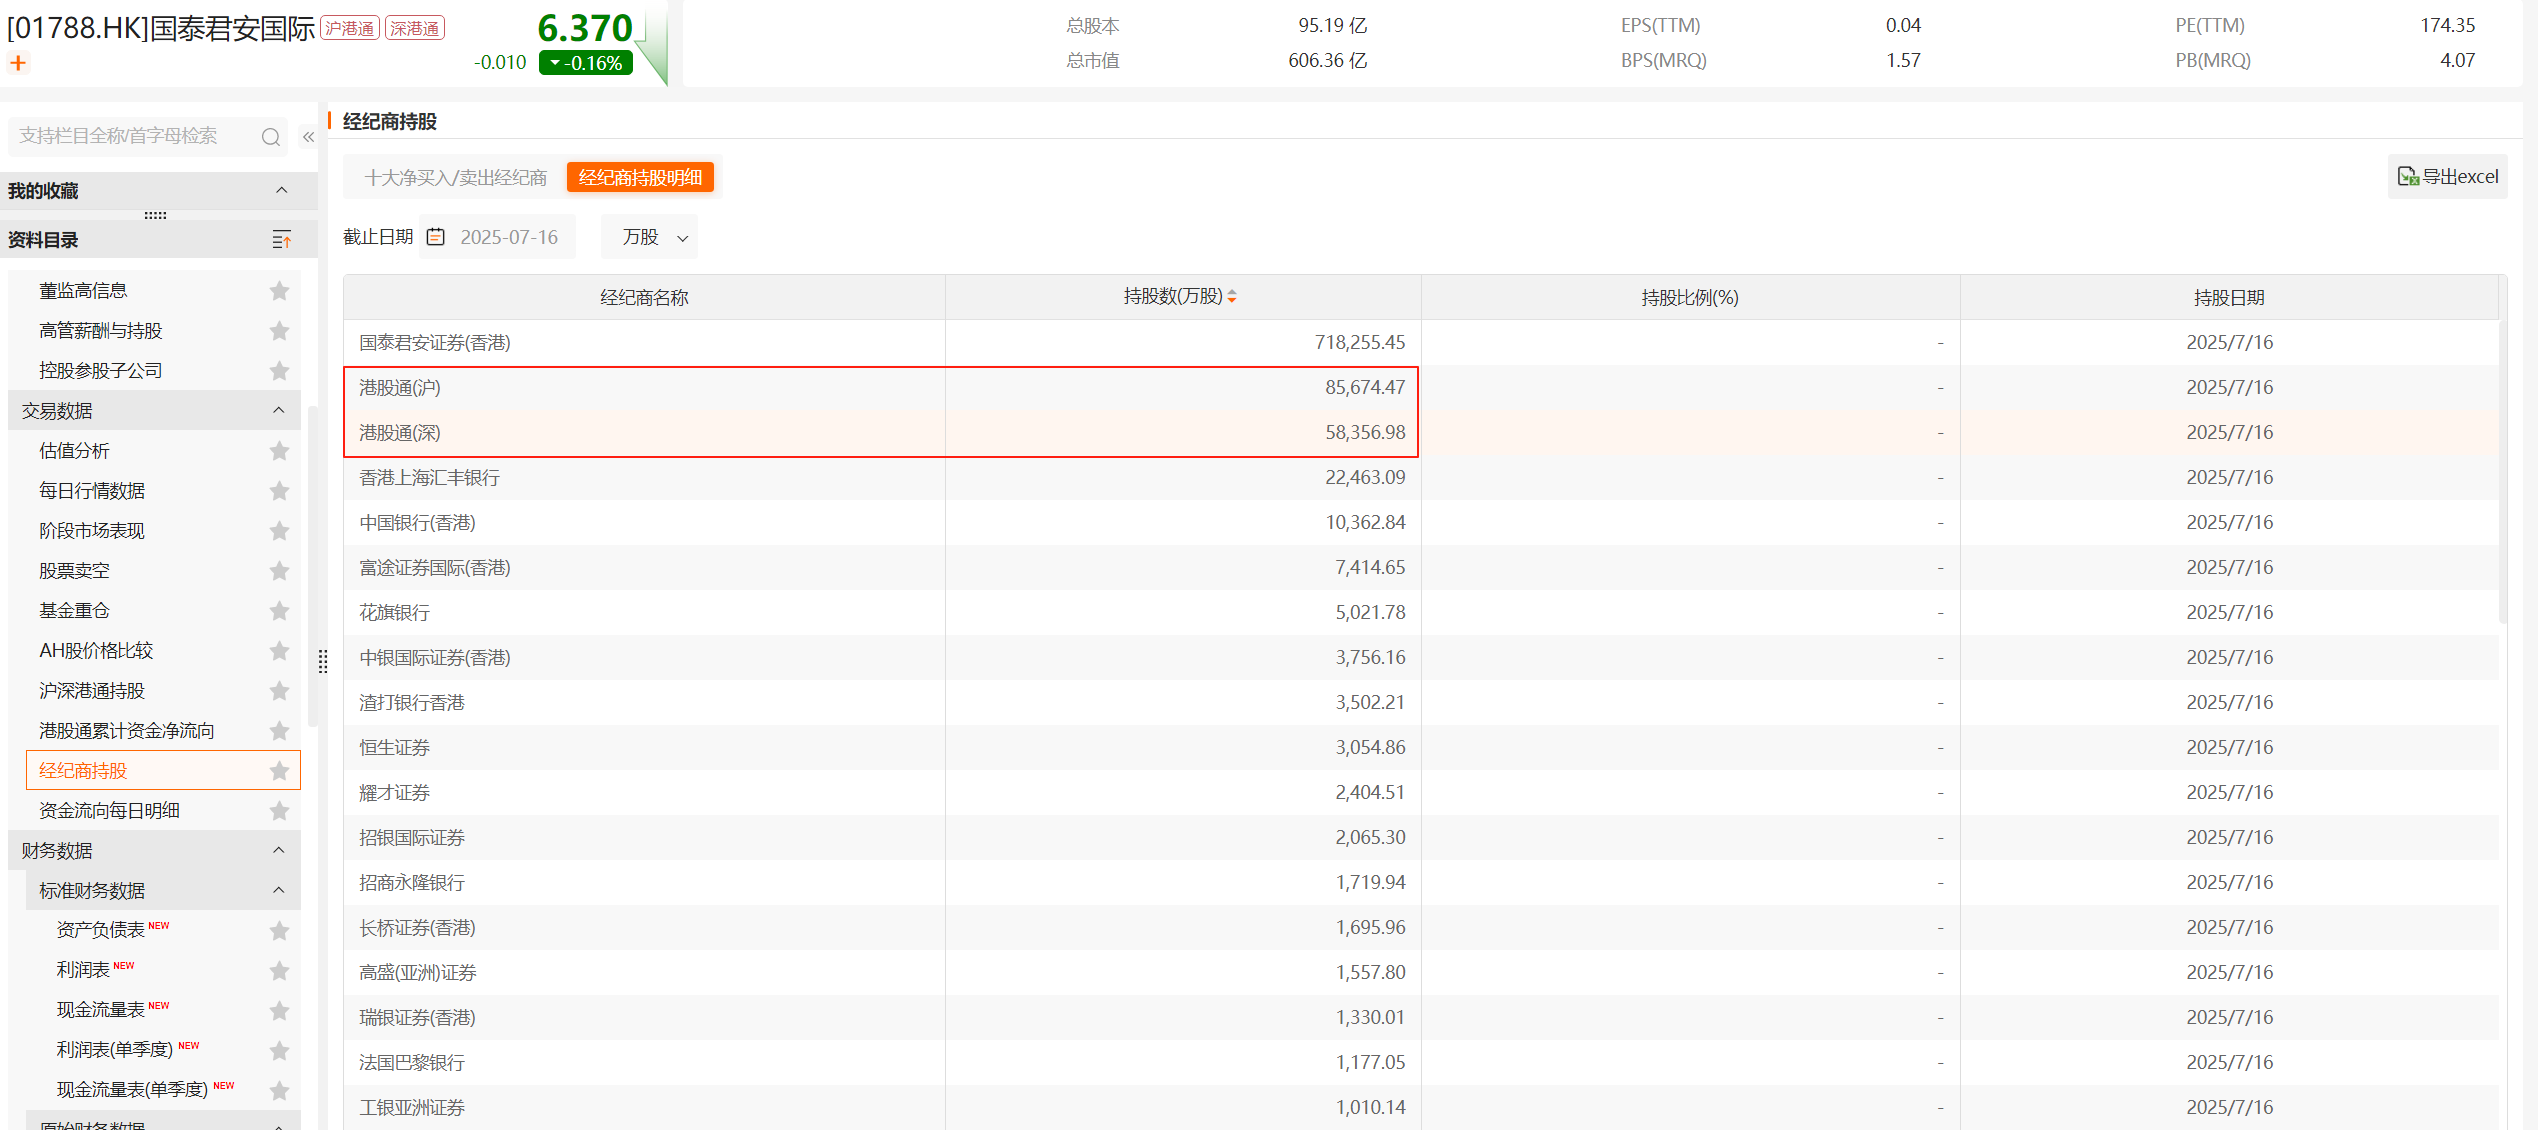Select the 渣打银行香港 row

1421,702
